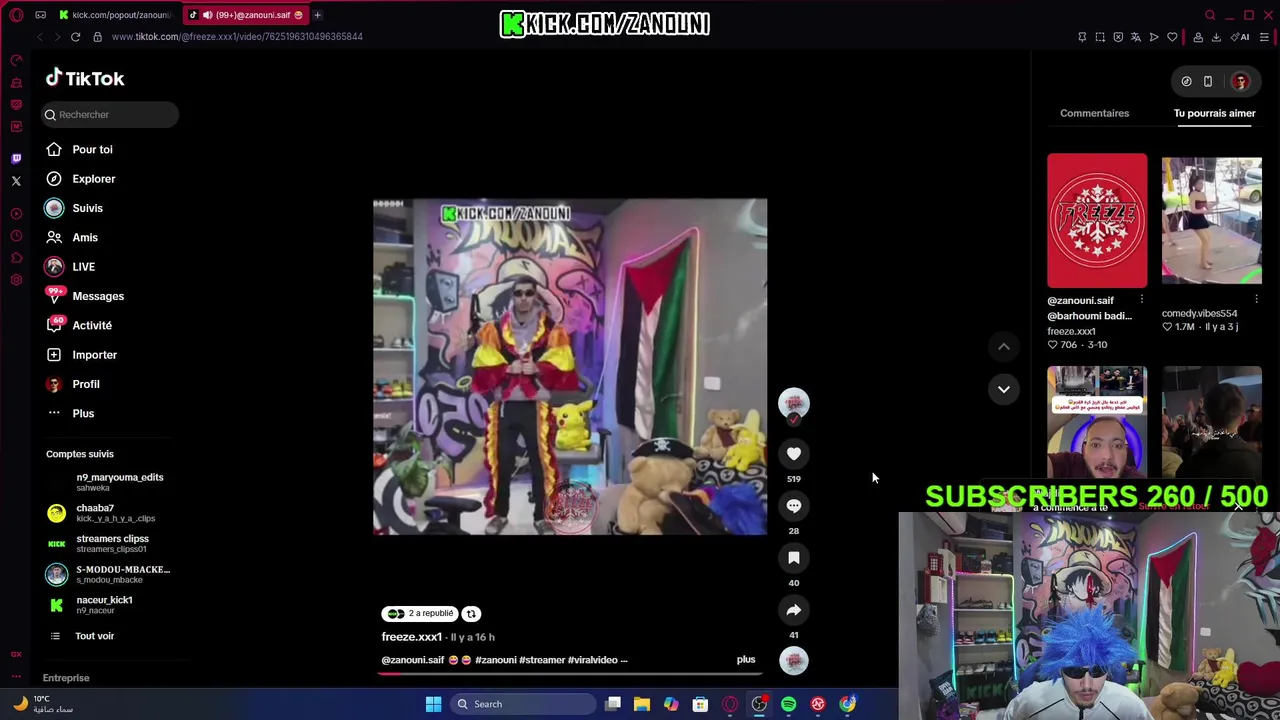The height and width of the screenshot is (720, 1280).
Task: Click the Rechercher search field
Action: coord(110,114)
